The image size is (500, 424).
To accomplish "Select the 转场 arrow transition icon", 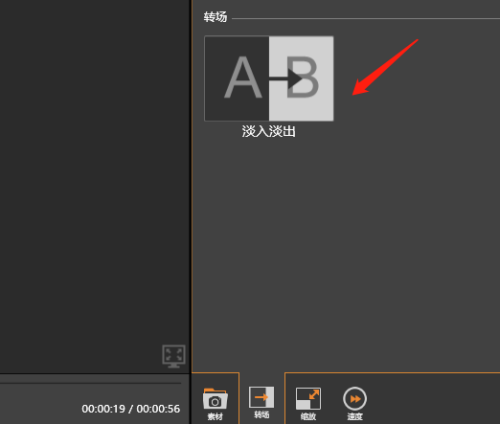I will [262, 397].
